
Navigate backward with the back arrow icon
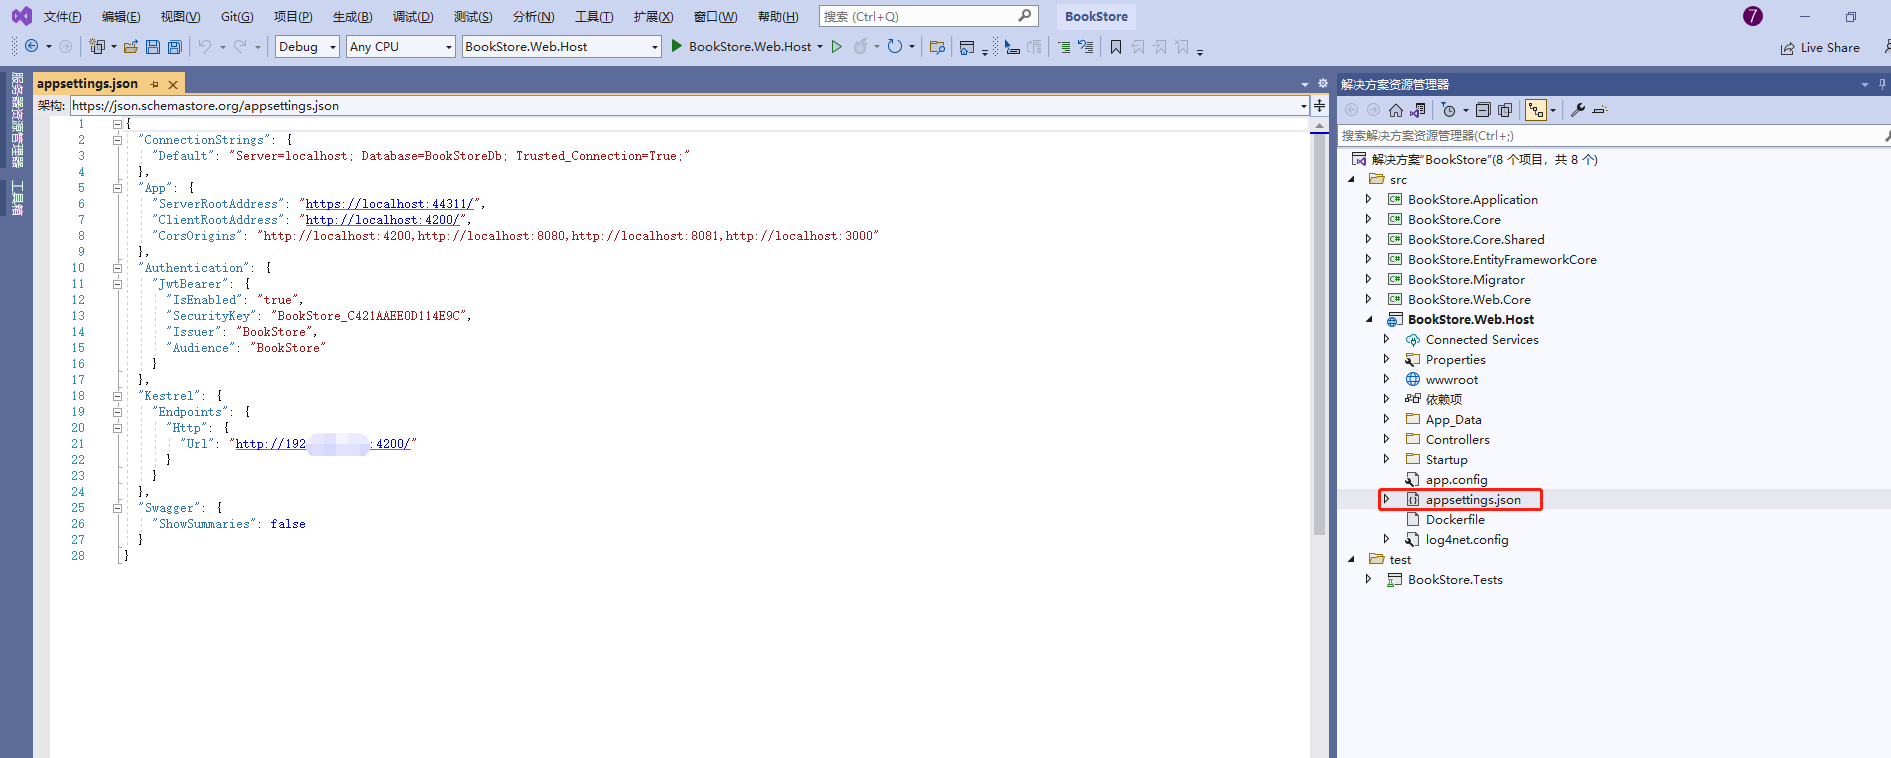point(32,46)
